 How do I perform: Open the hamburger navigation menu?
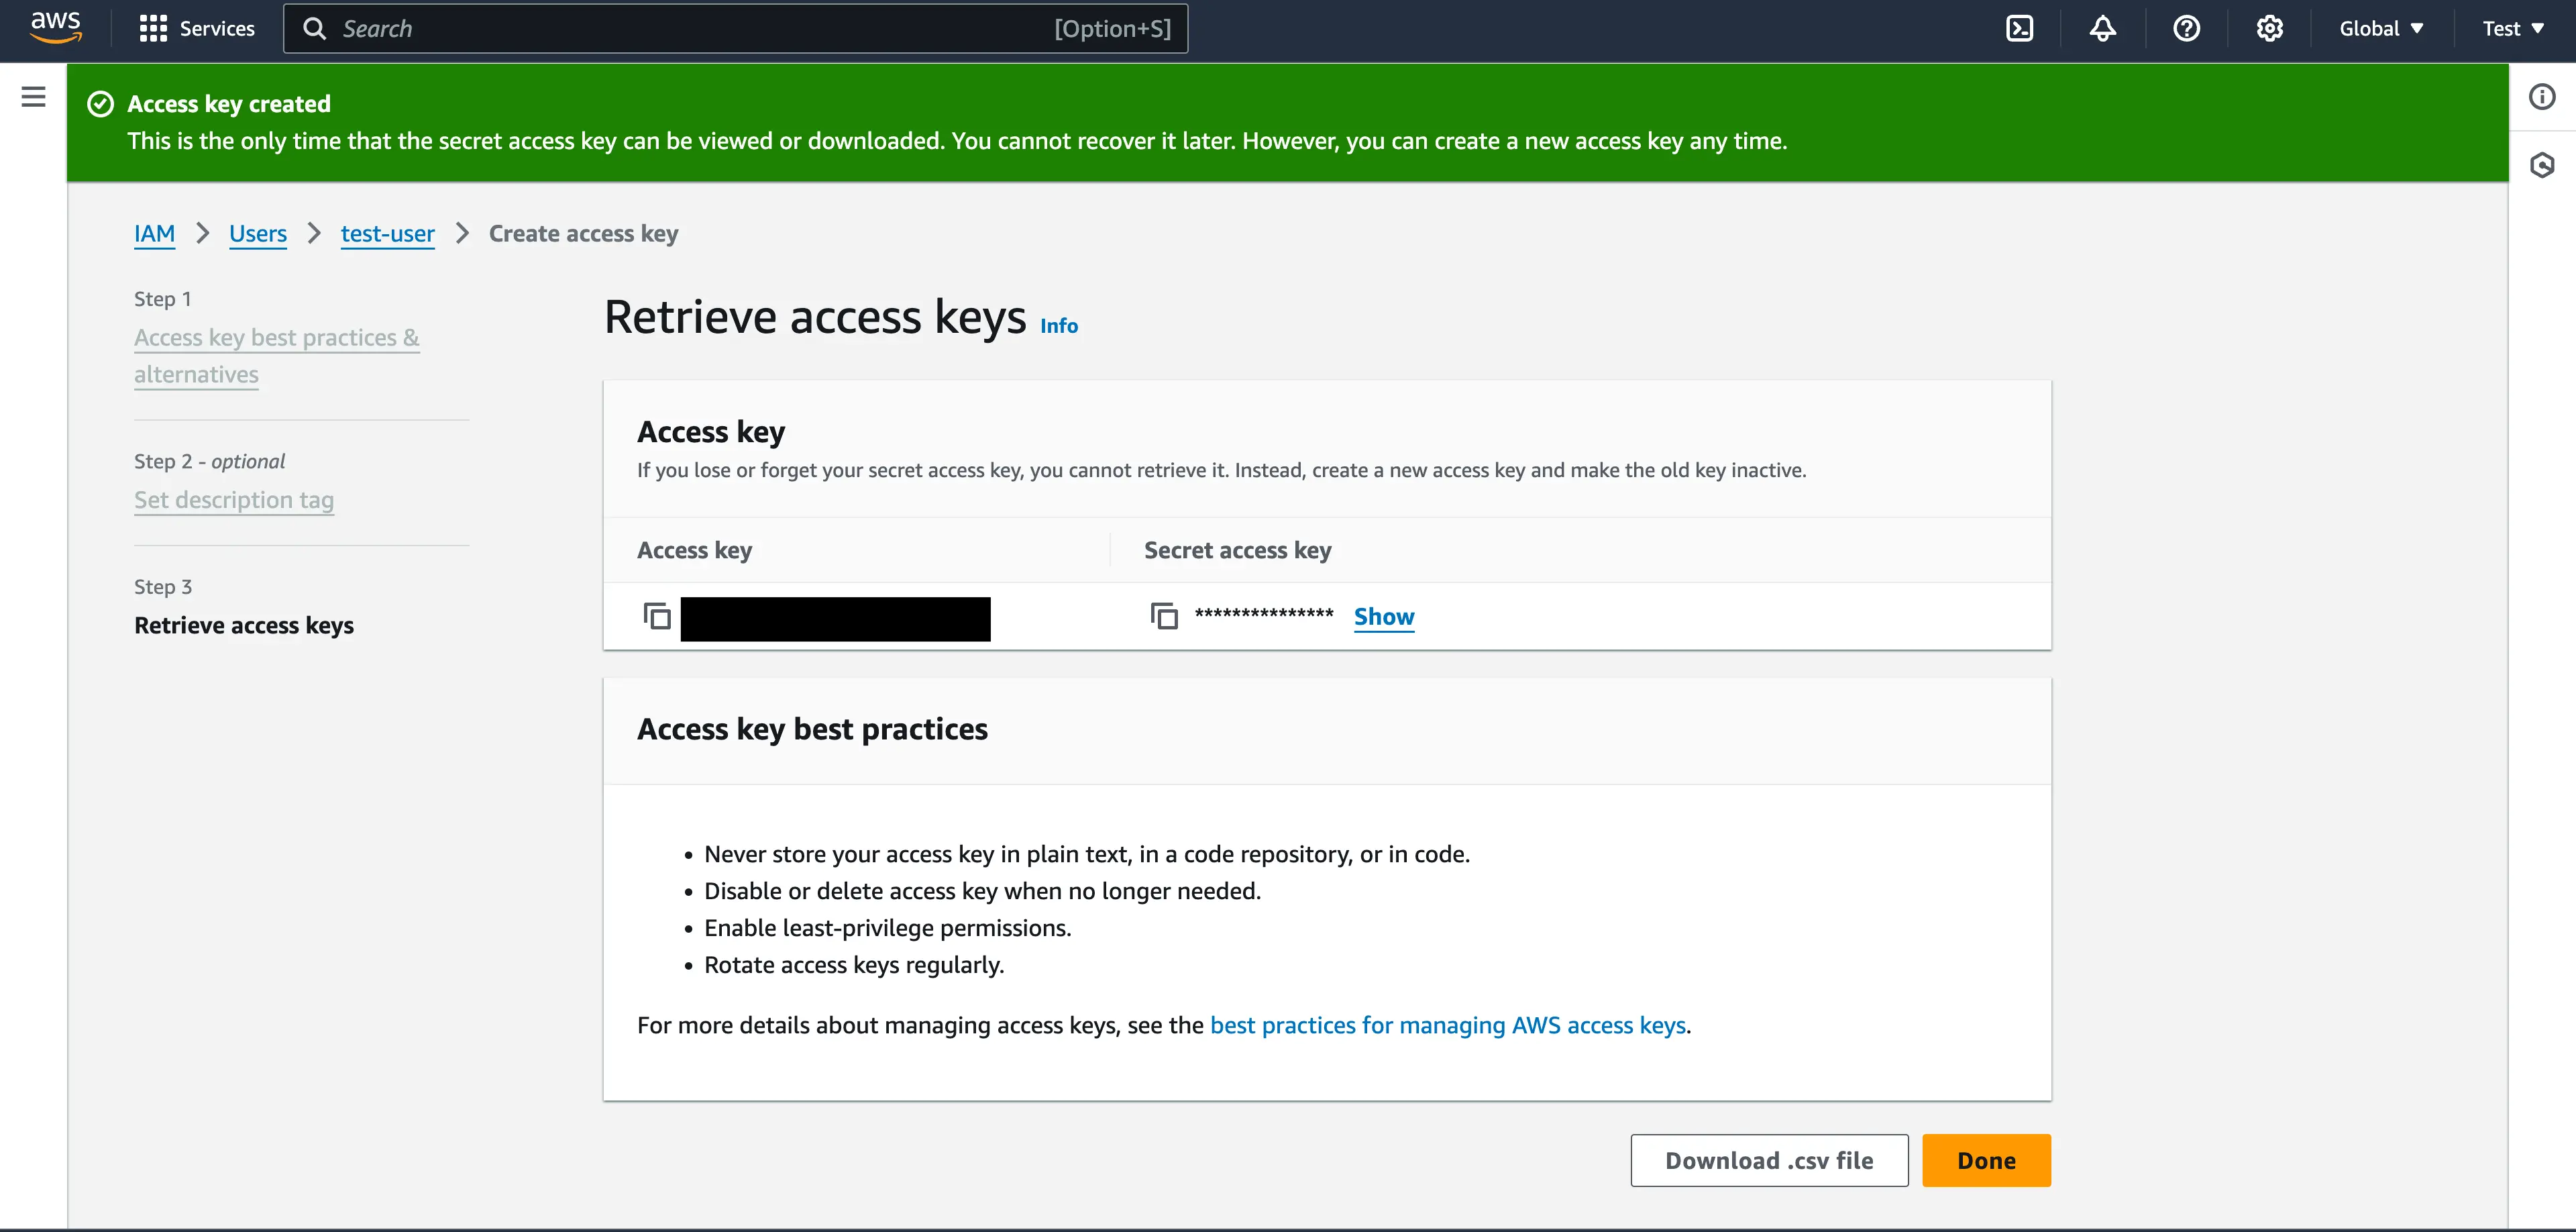[33, 96]
